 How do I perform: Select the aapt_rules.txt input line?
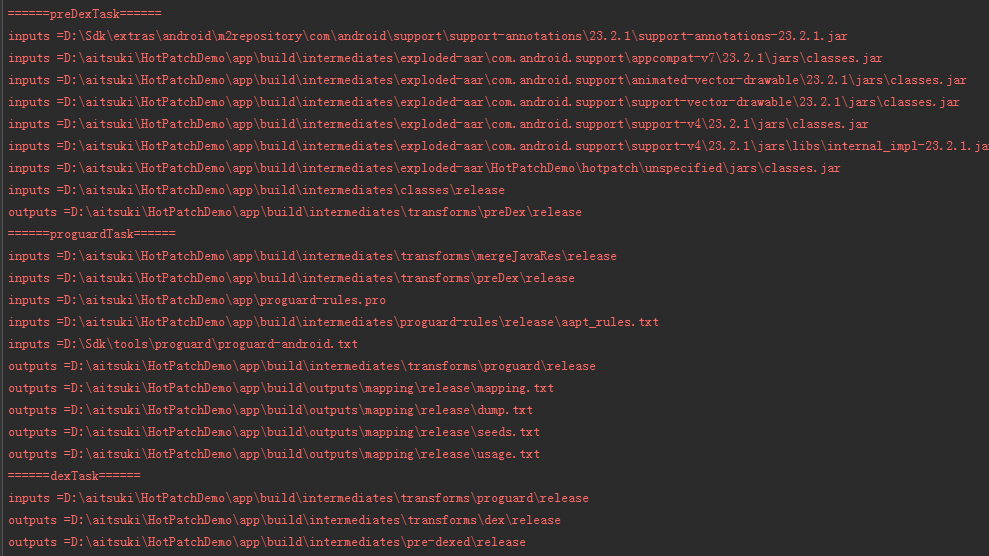334,322
